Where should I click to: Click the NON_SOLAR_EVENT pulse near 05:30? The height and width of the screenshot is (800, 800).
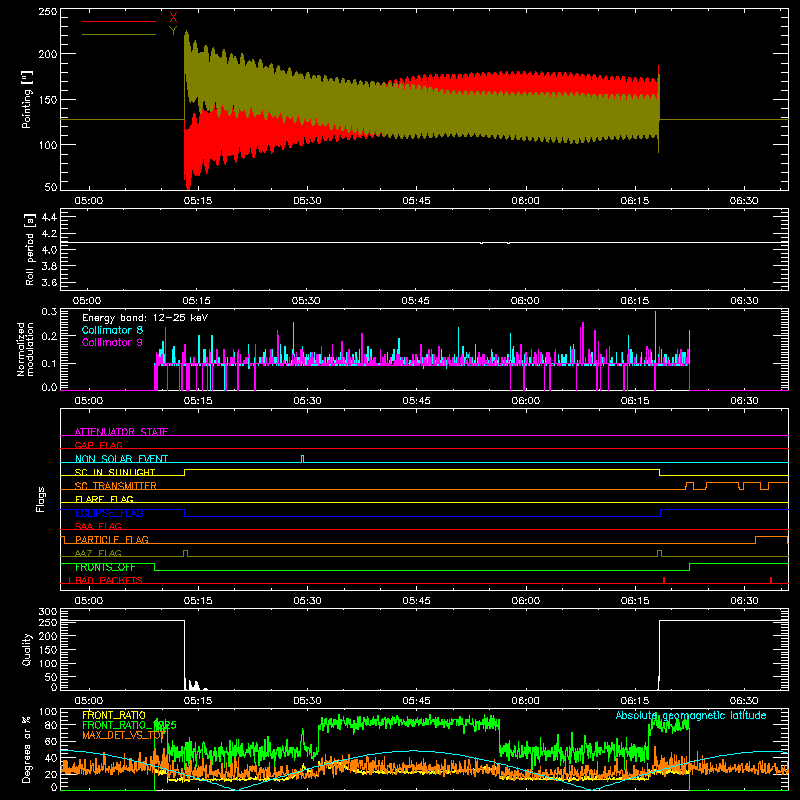(x=303, y=458)
